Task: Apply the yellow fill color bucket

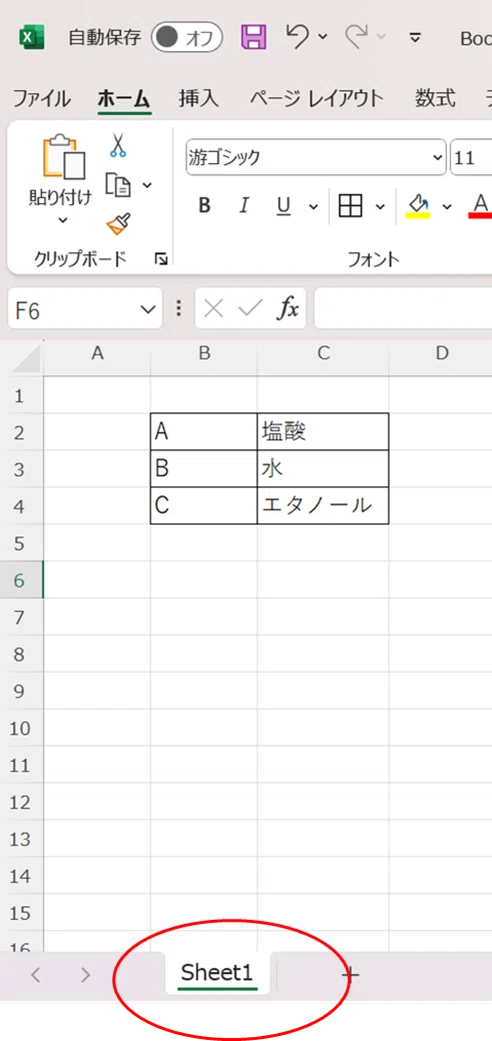Action: coord(418,206)
